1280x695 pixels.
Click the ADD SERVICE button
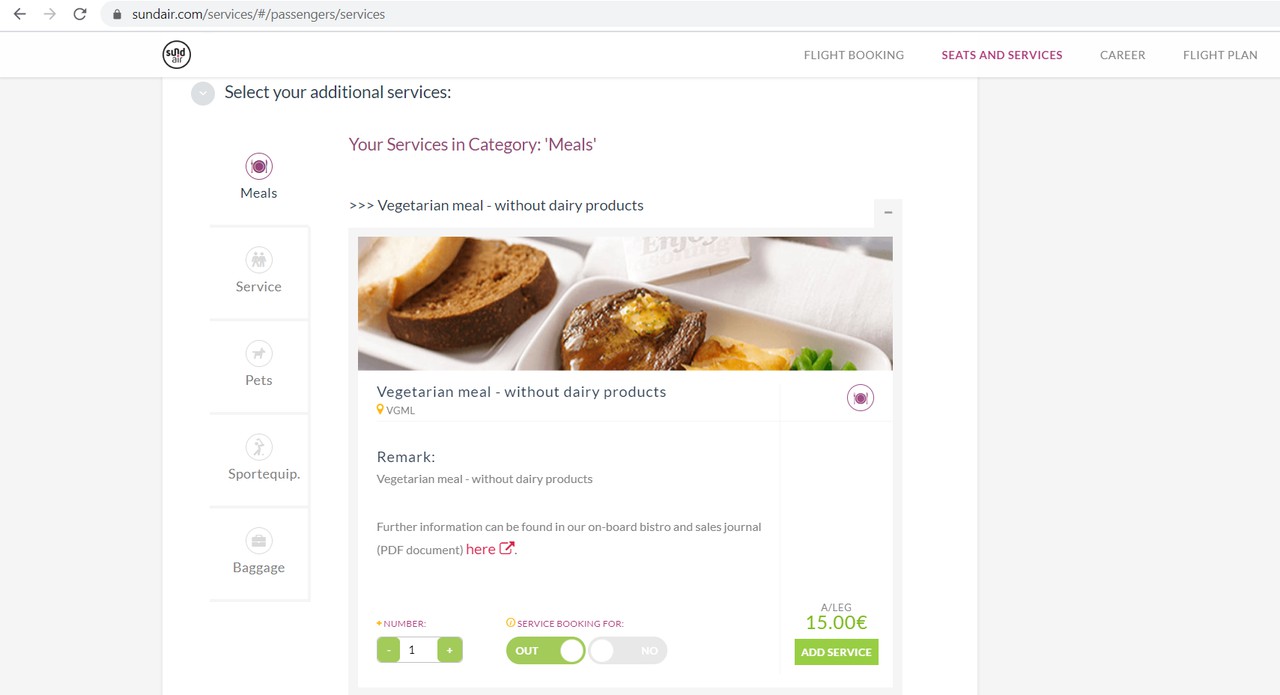click(x=837, y=652)
